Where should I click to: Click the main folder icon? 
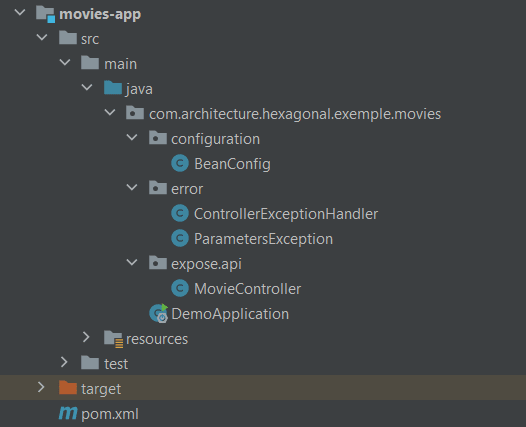point(90,63)
